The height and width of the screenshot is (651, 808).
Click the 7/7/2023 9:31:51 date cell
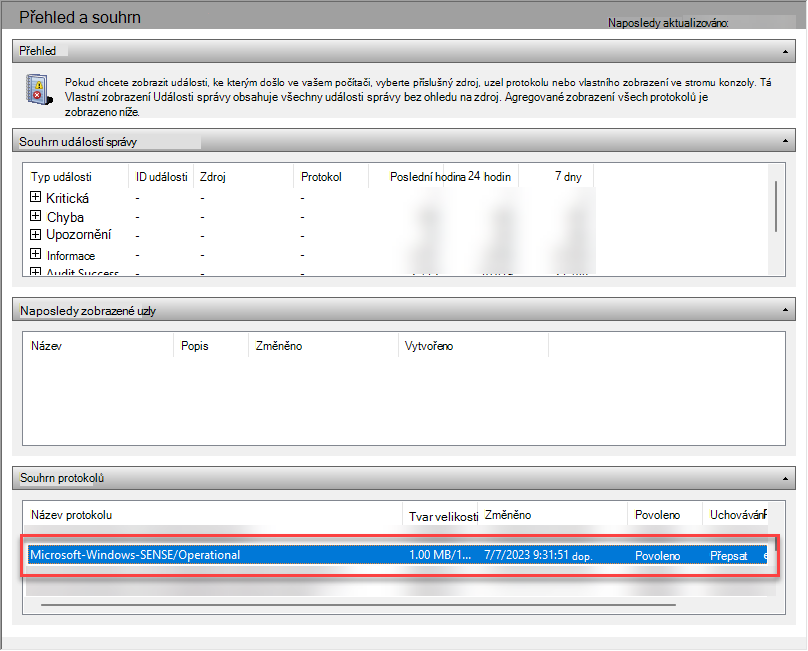pyautogui.click(x=538, y=555)
